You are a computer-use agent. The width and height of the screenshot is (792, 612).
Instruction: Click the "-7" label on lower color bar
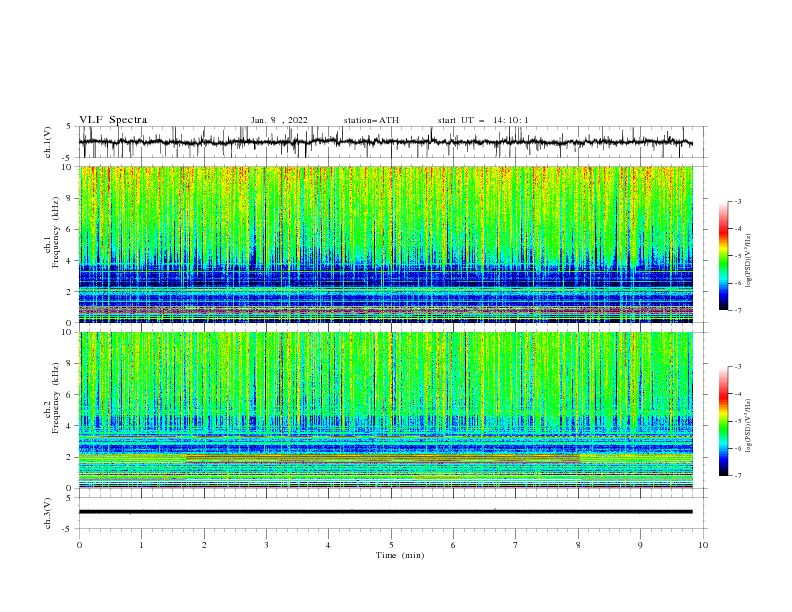click(x=738, y=476)
